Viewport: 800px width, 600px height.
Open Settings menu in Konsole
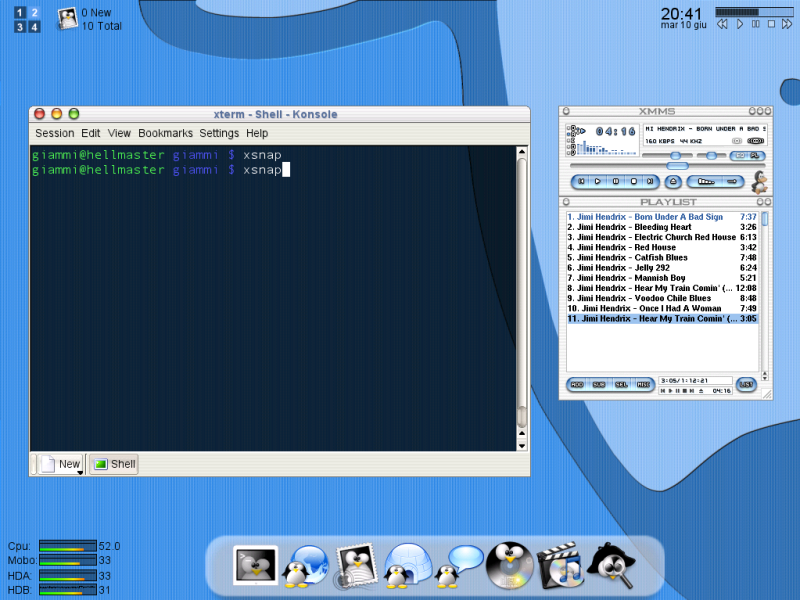click(219, 133)
